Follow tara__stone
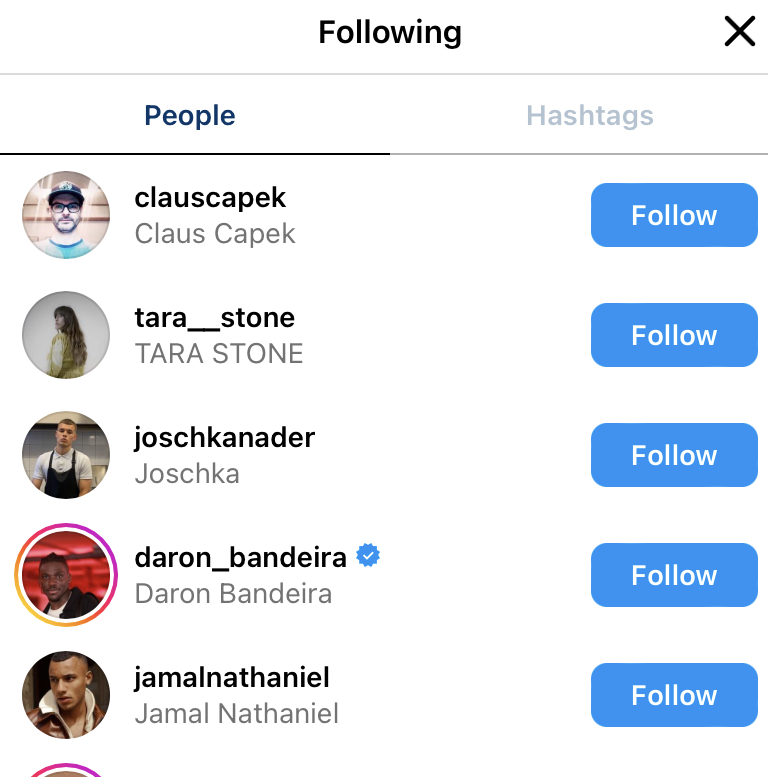 674,335
